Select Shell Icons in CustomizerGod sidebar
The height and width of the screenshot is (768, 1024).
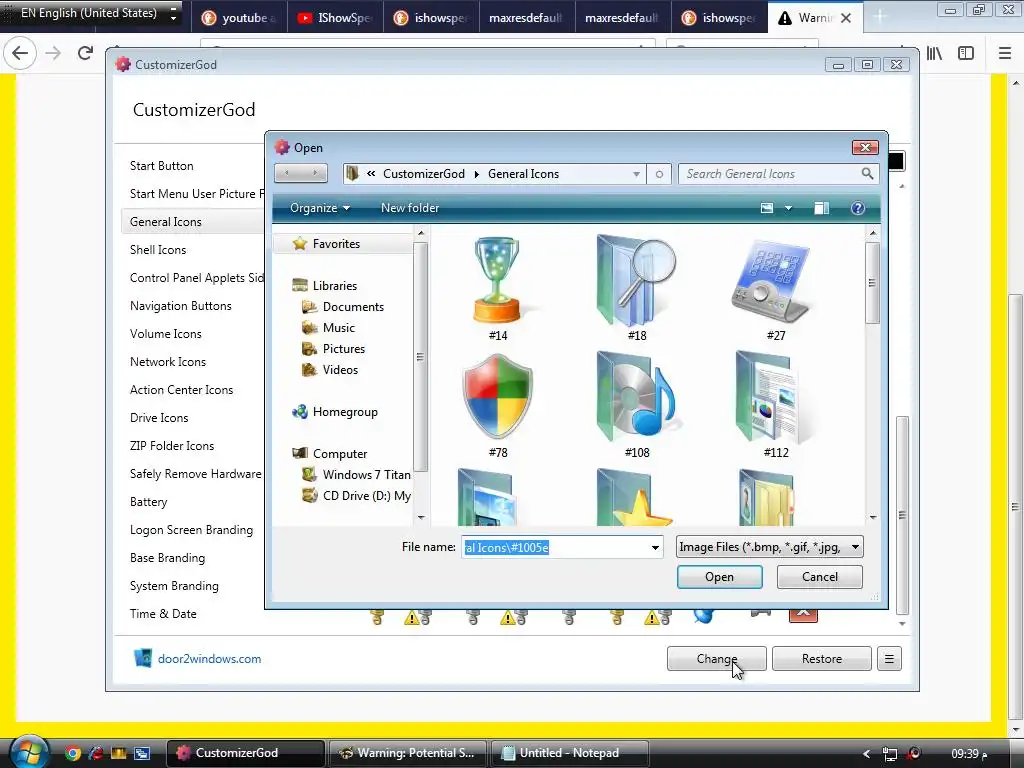click(x=158, y=249)
